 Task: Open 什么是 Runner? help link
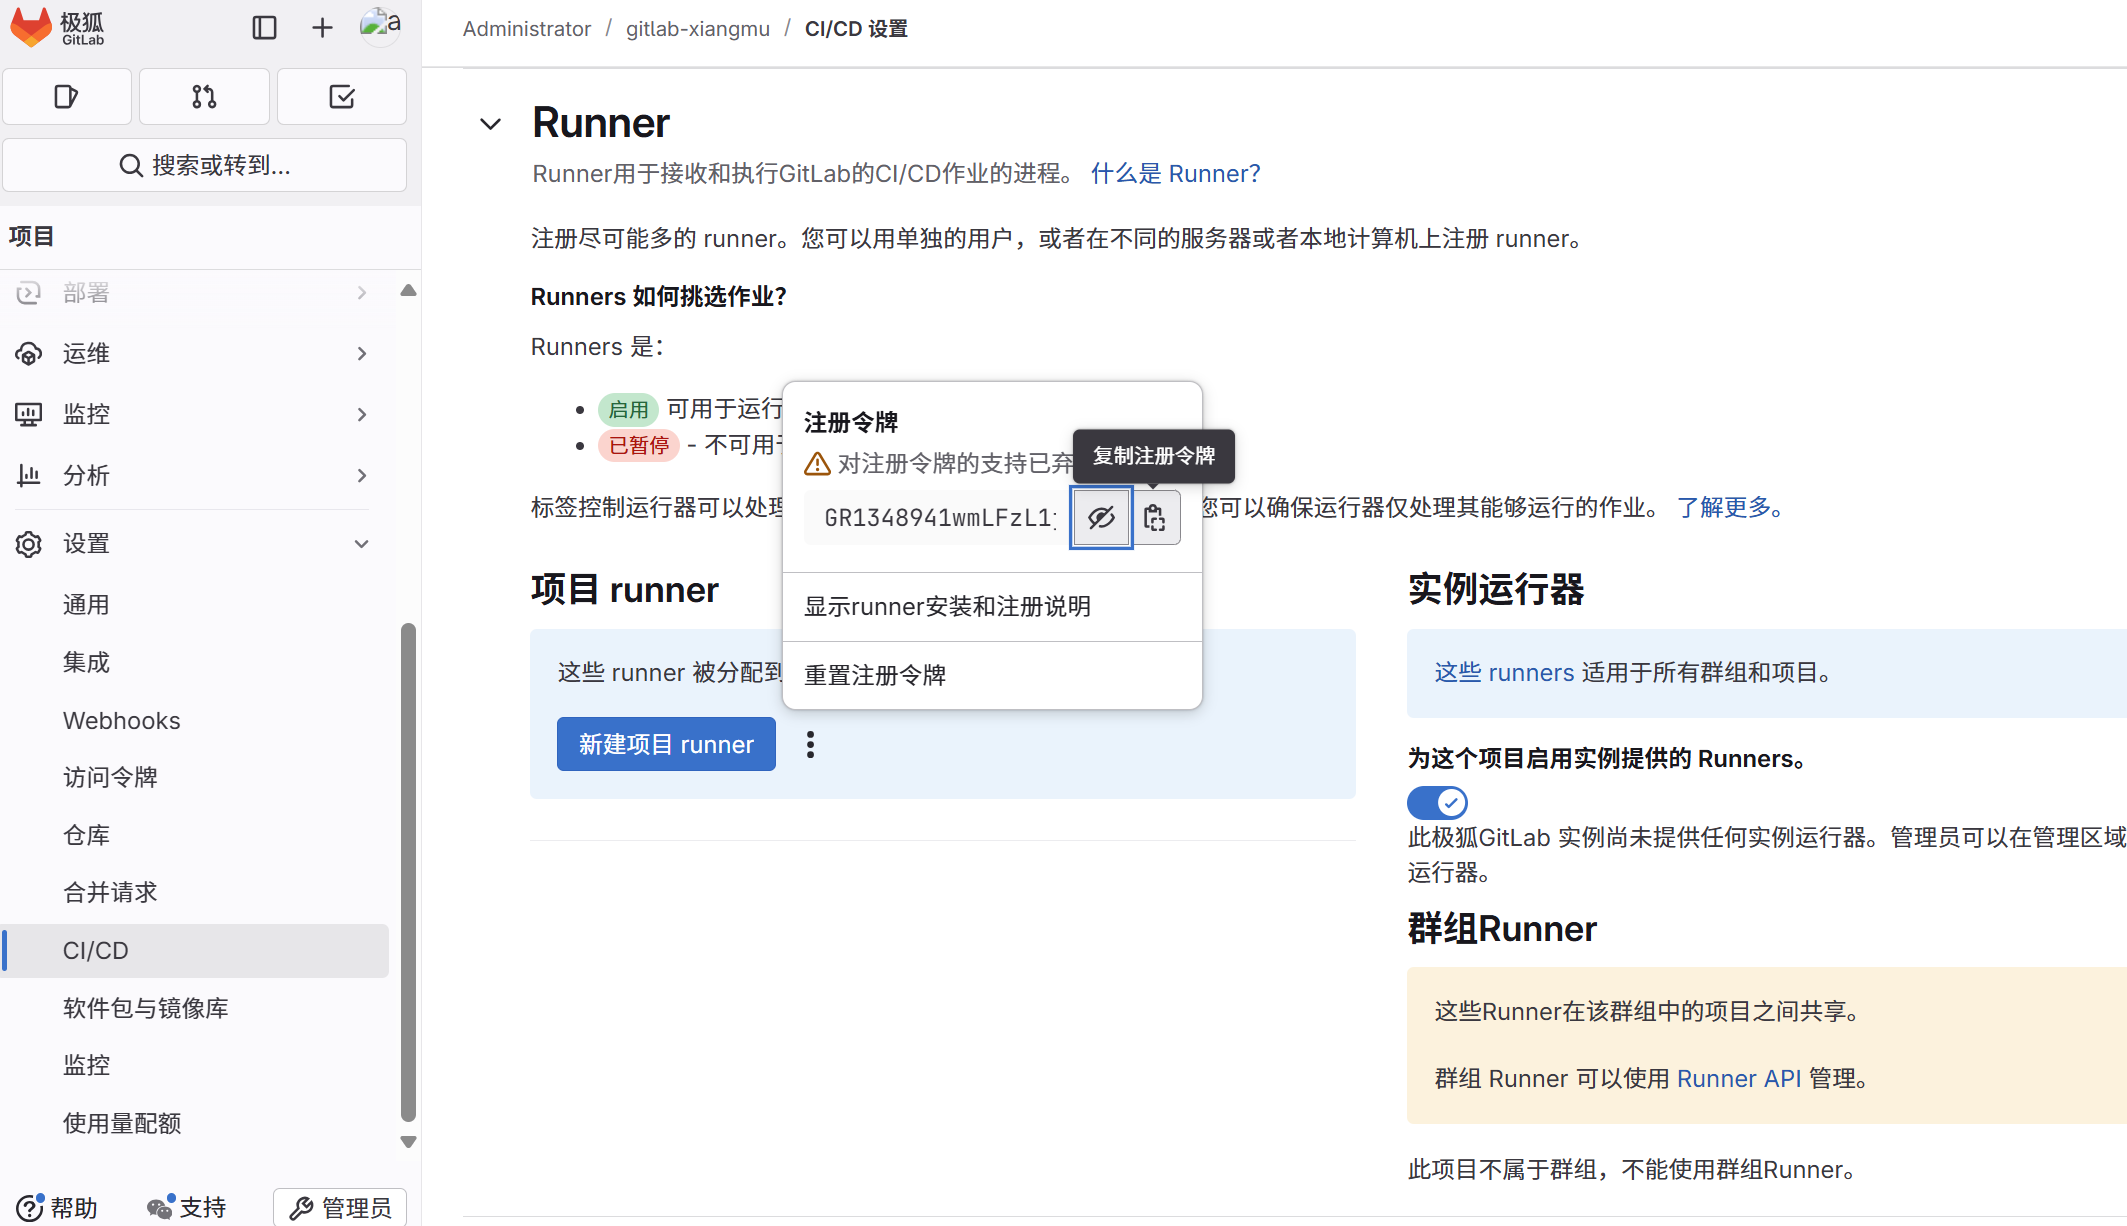[1175, 174]
